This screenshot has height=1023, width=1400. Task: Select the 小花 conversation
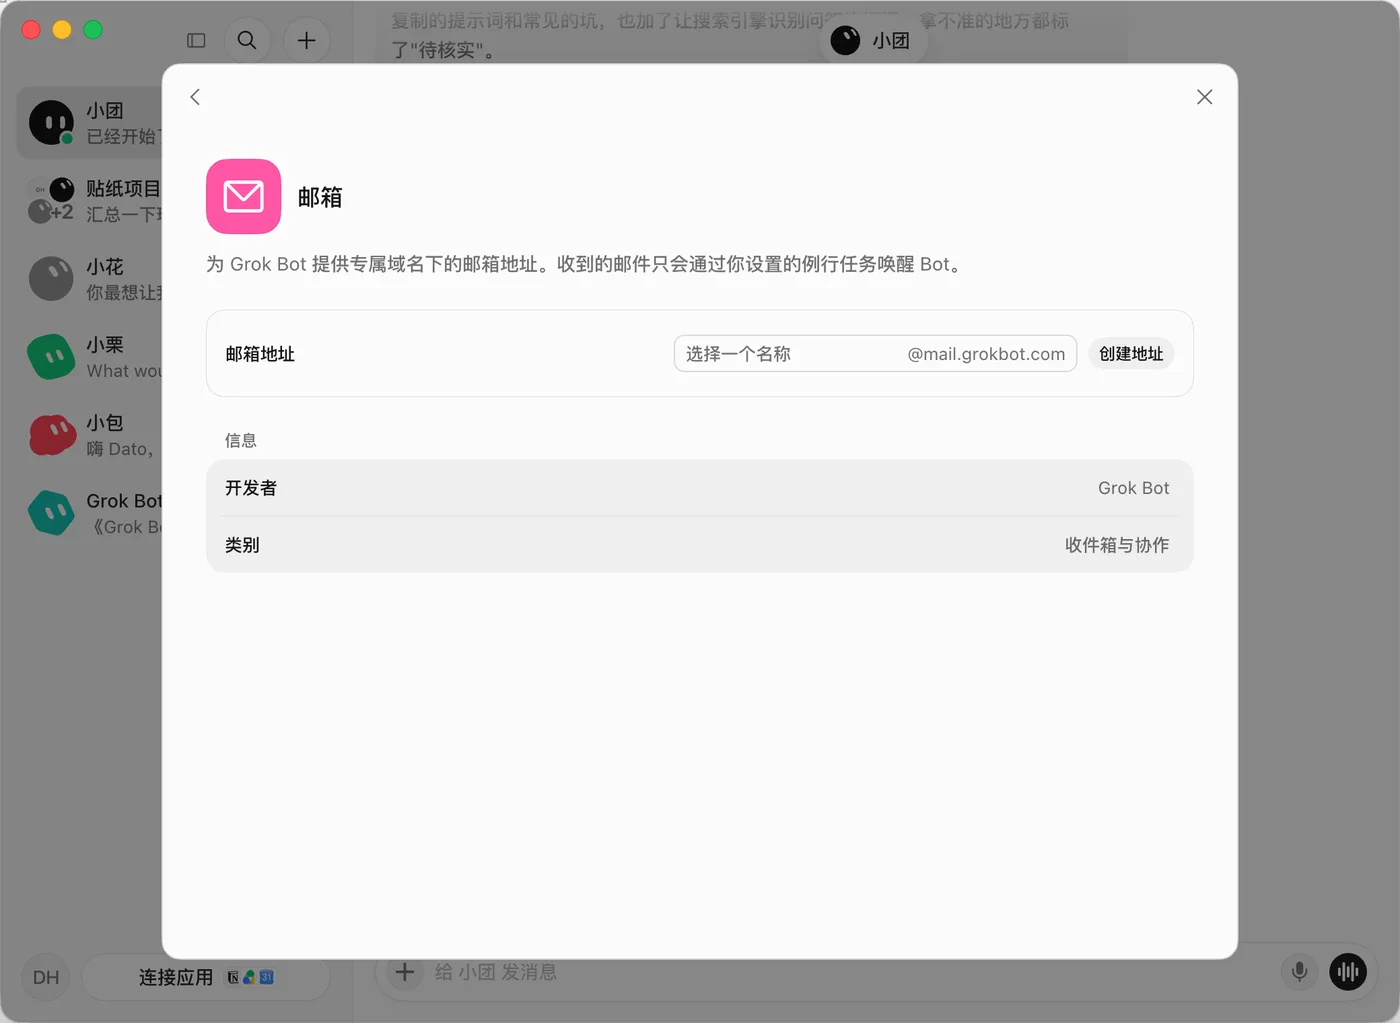tap(90, 279)
